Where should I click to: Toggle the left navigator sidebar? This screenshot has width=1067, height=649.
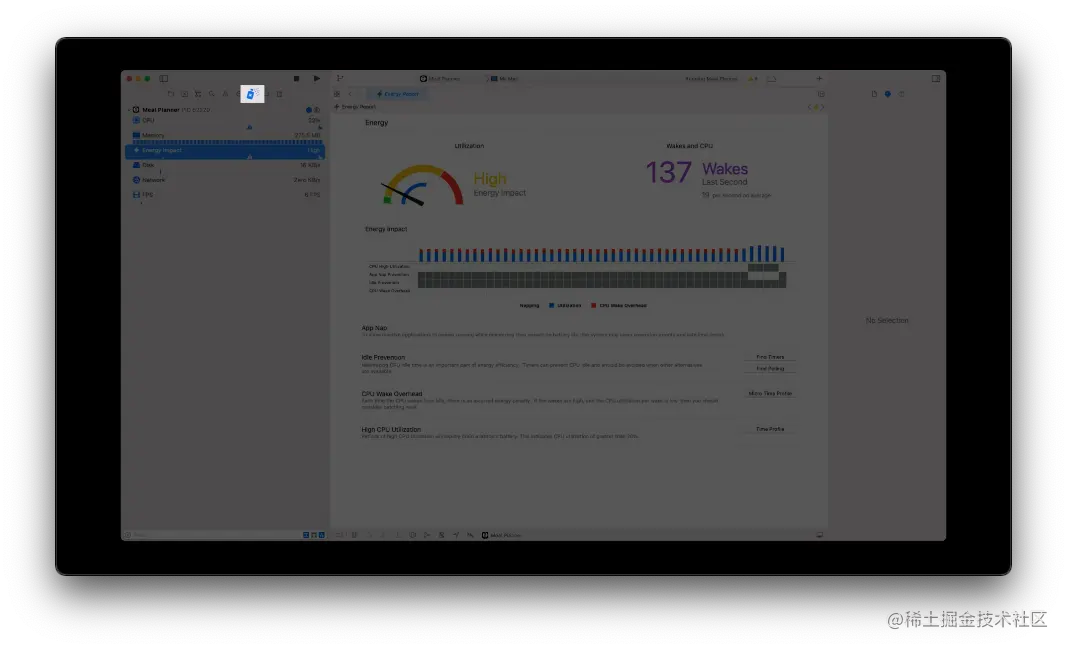point(163,79)
